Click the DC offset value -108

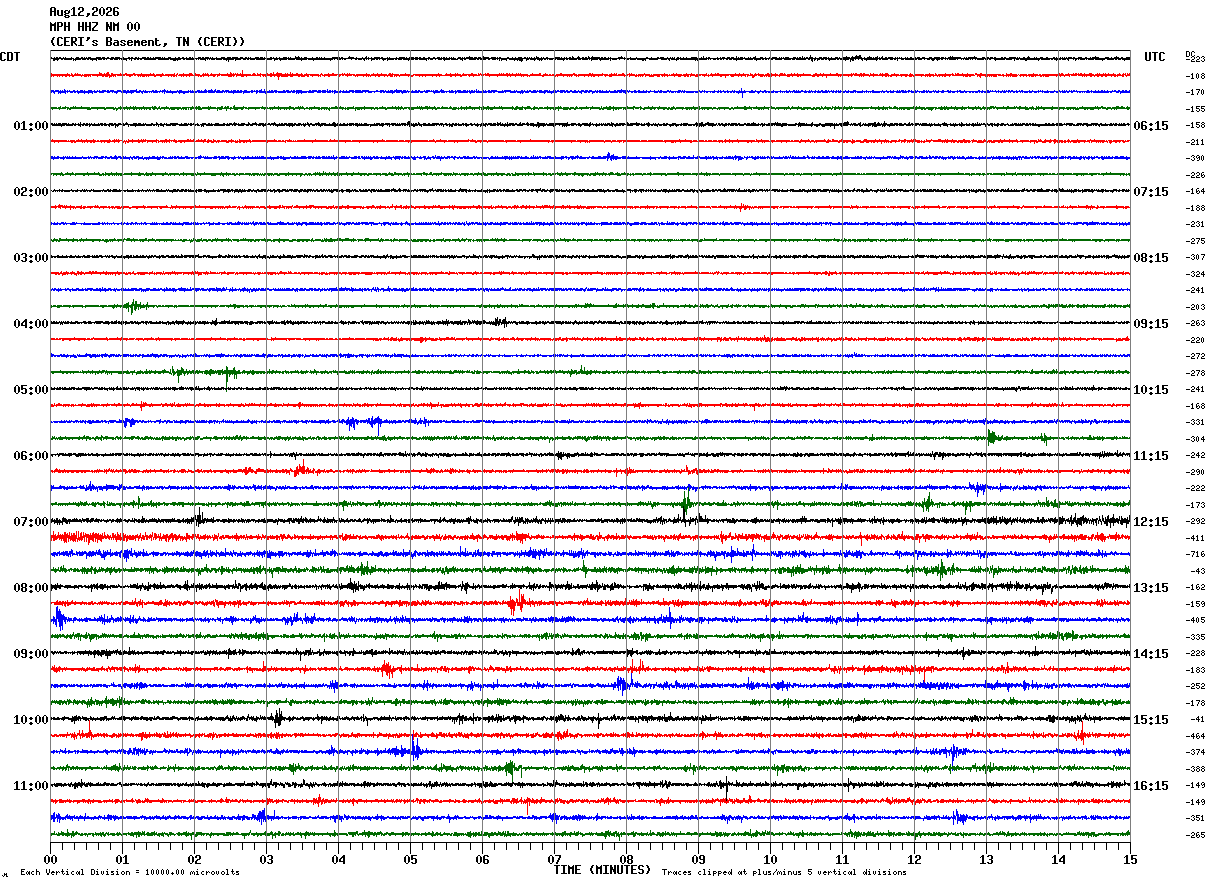coord(1195,76)
